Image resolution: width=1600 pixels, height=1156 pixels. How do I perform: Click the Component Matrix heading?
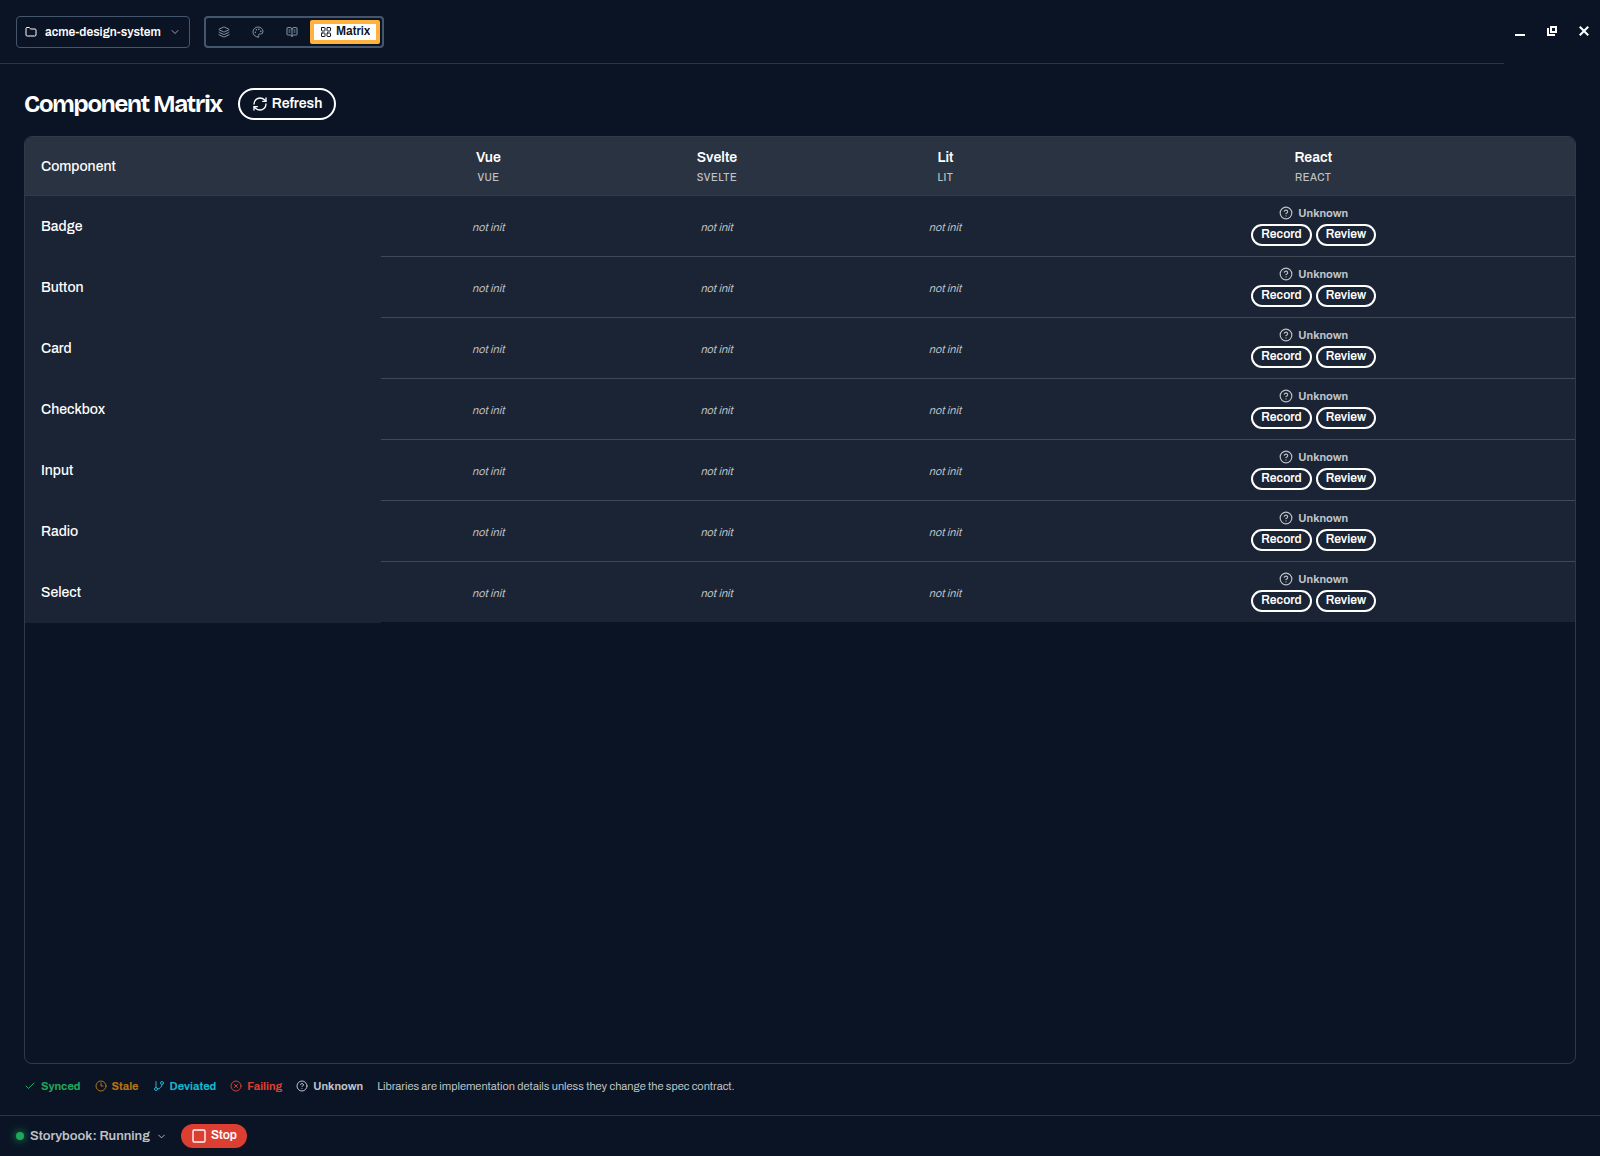pyautogui.click(x=123, y=104)
